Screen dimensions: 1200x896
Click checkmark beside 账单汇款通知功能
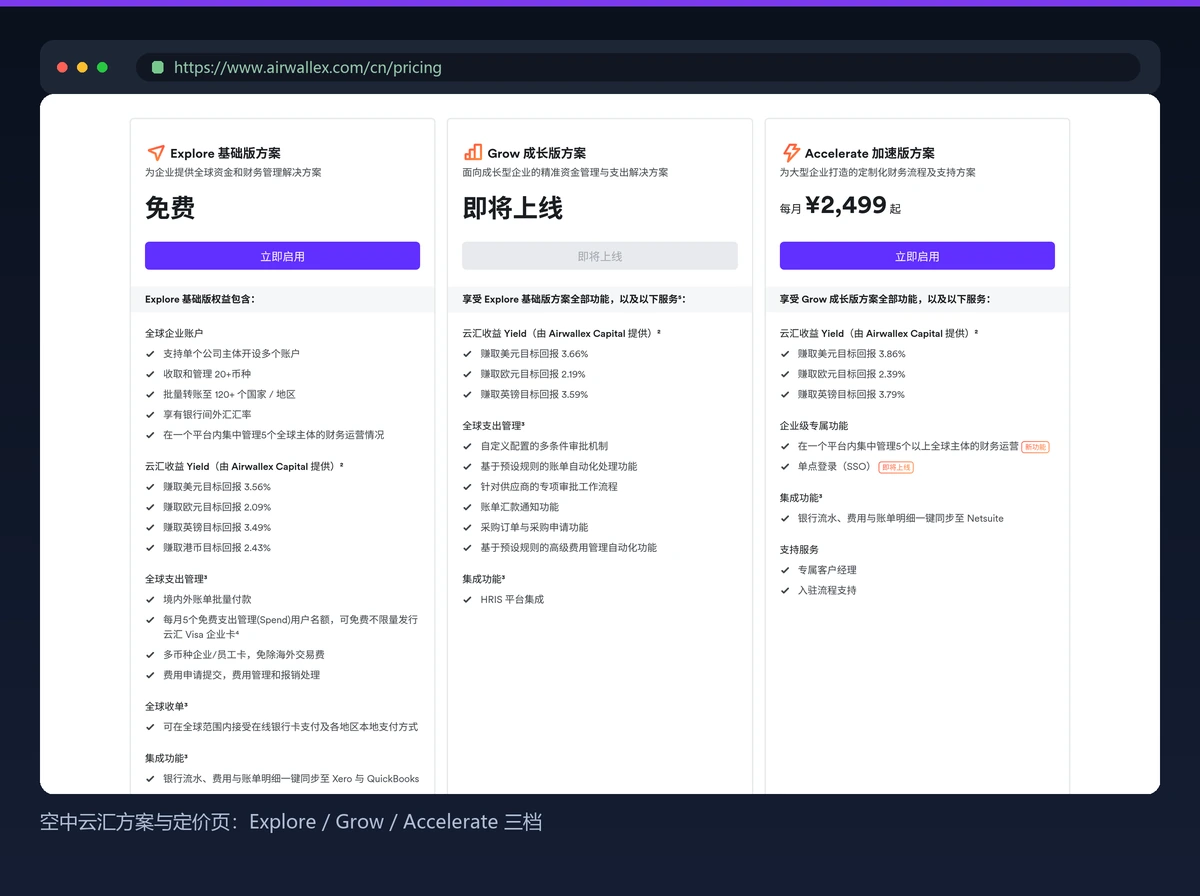pyautogui.click(x=468, y=507)
